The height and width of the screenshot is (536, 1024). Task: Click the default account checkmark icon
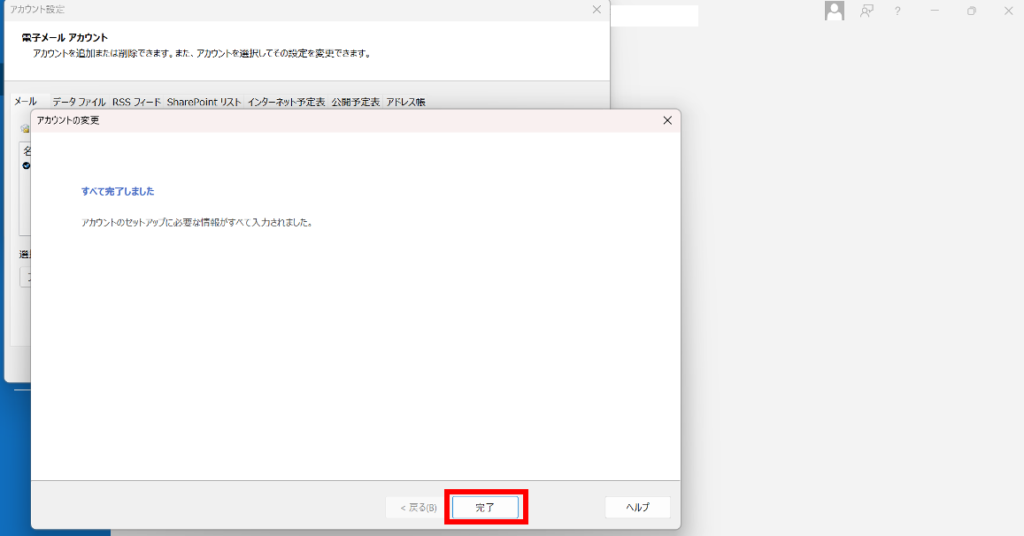pos(26,165)
